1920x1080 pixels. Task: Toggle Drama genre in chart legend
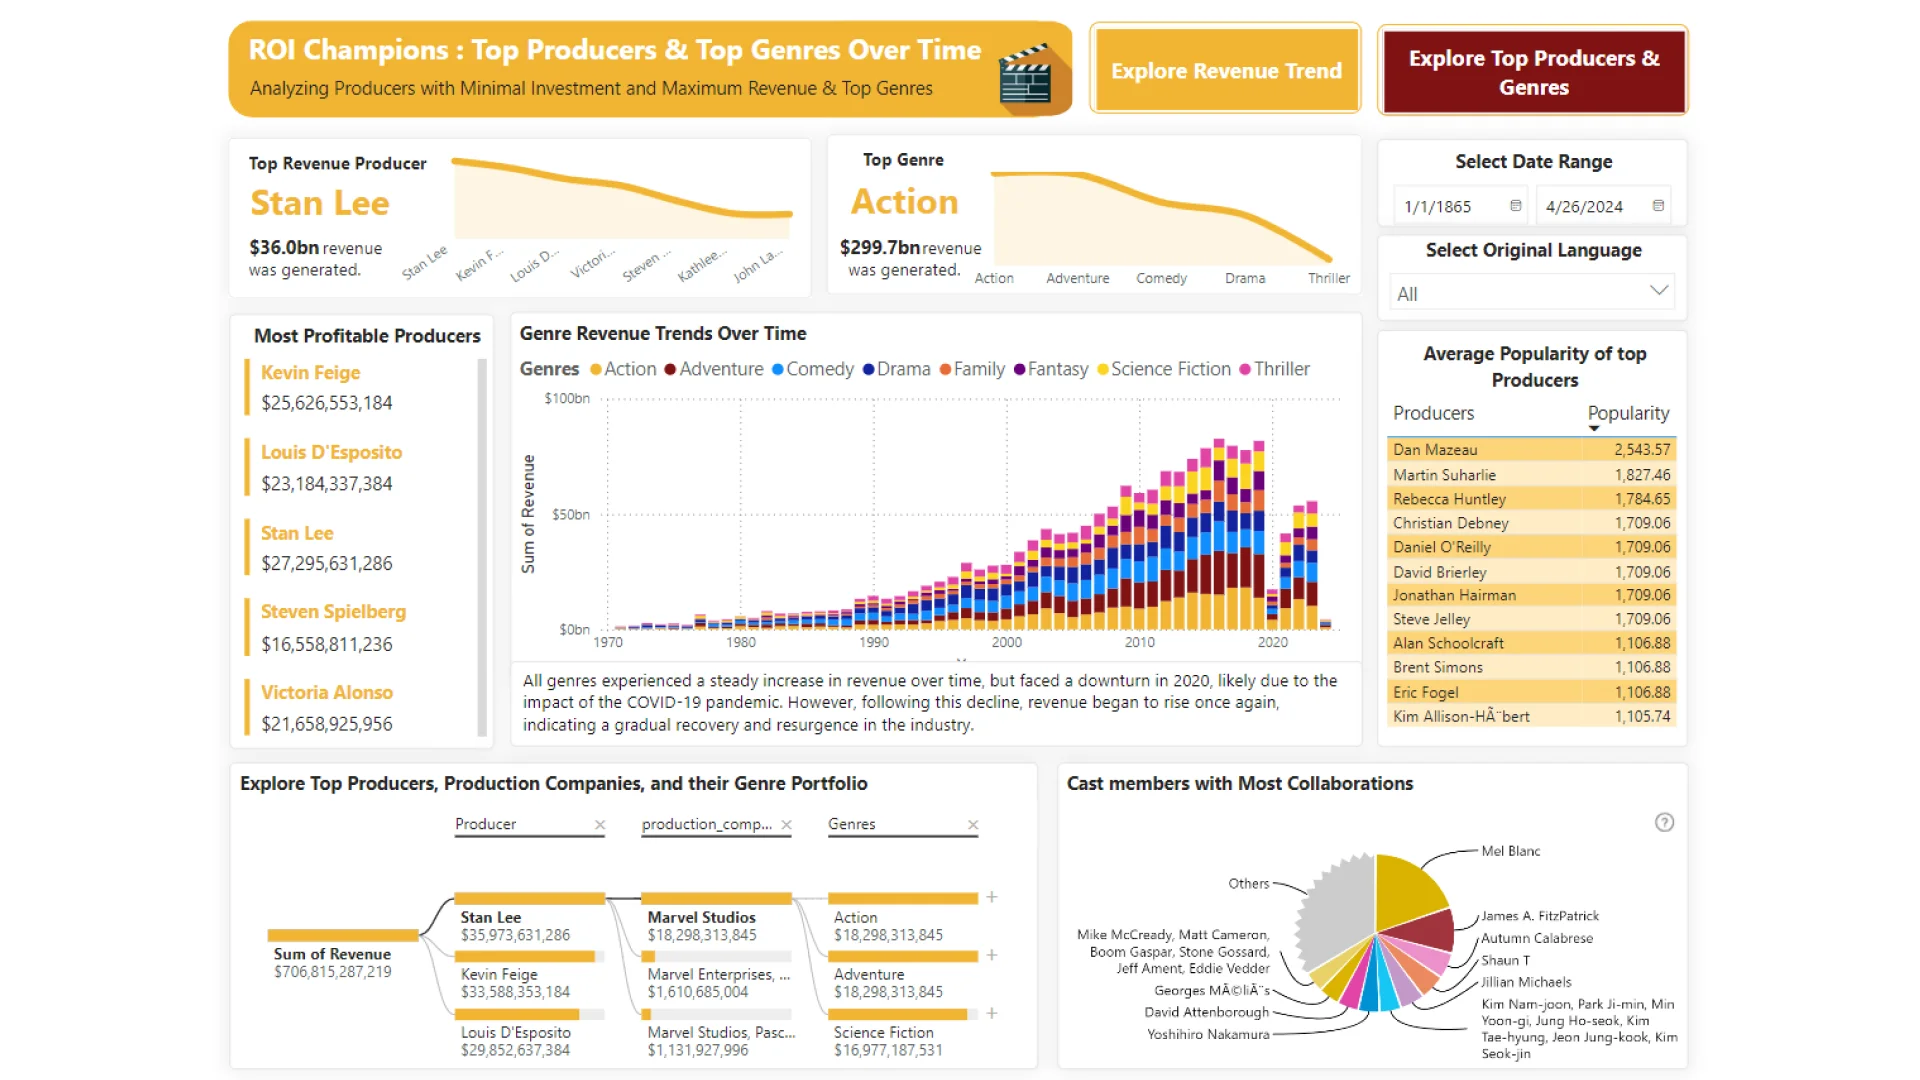click(896, 369)
